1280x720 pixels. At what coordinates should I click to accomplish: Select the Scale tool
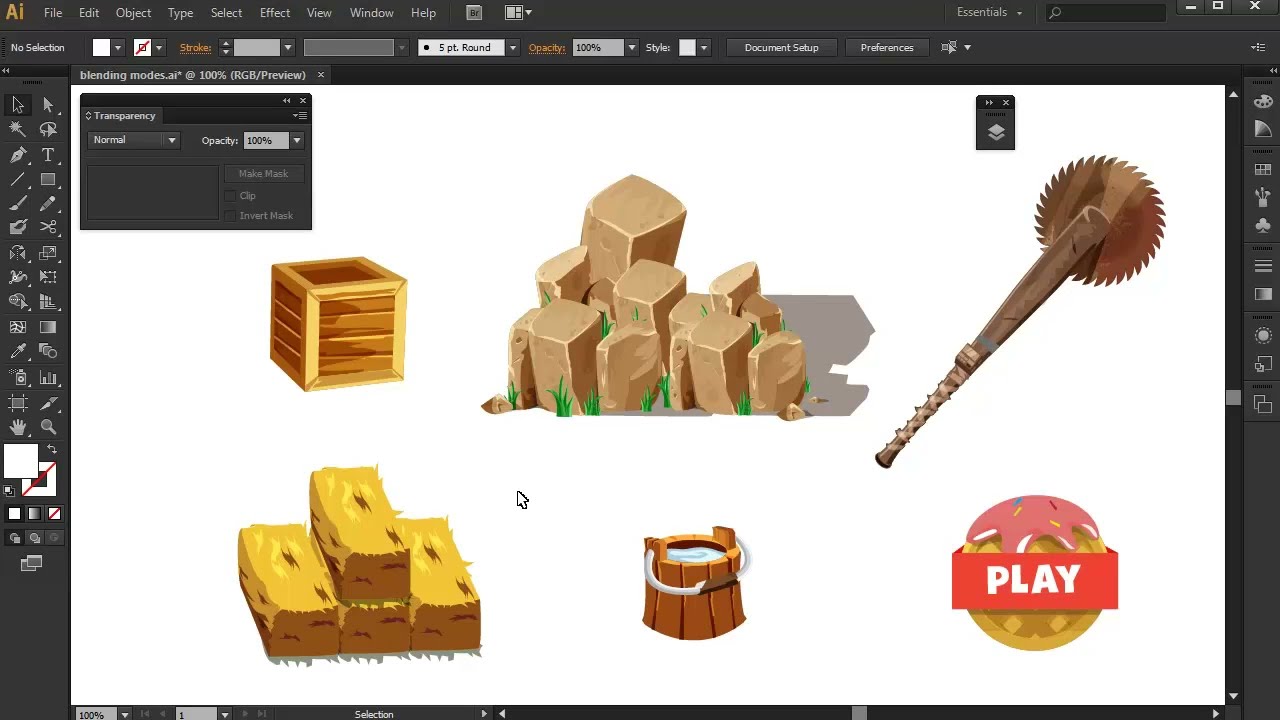pyautogui.click(x=48, y=253)
